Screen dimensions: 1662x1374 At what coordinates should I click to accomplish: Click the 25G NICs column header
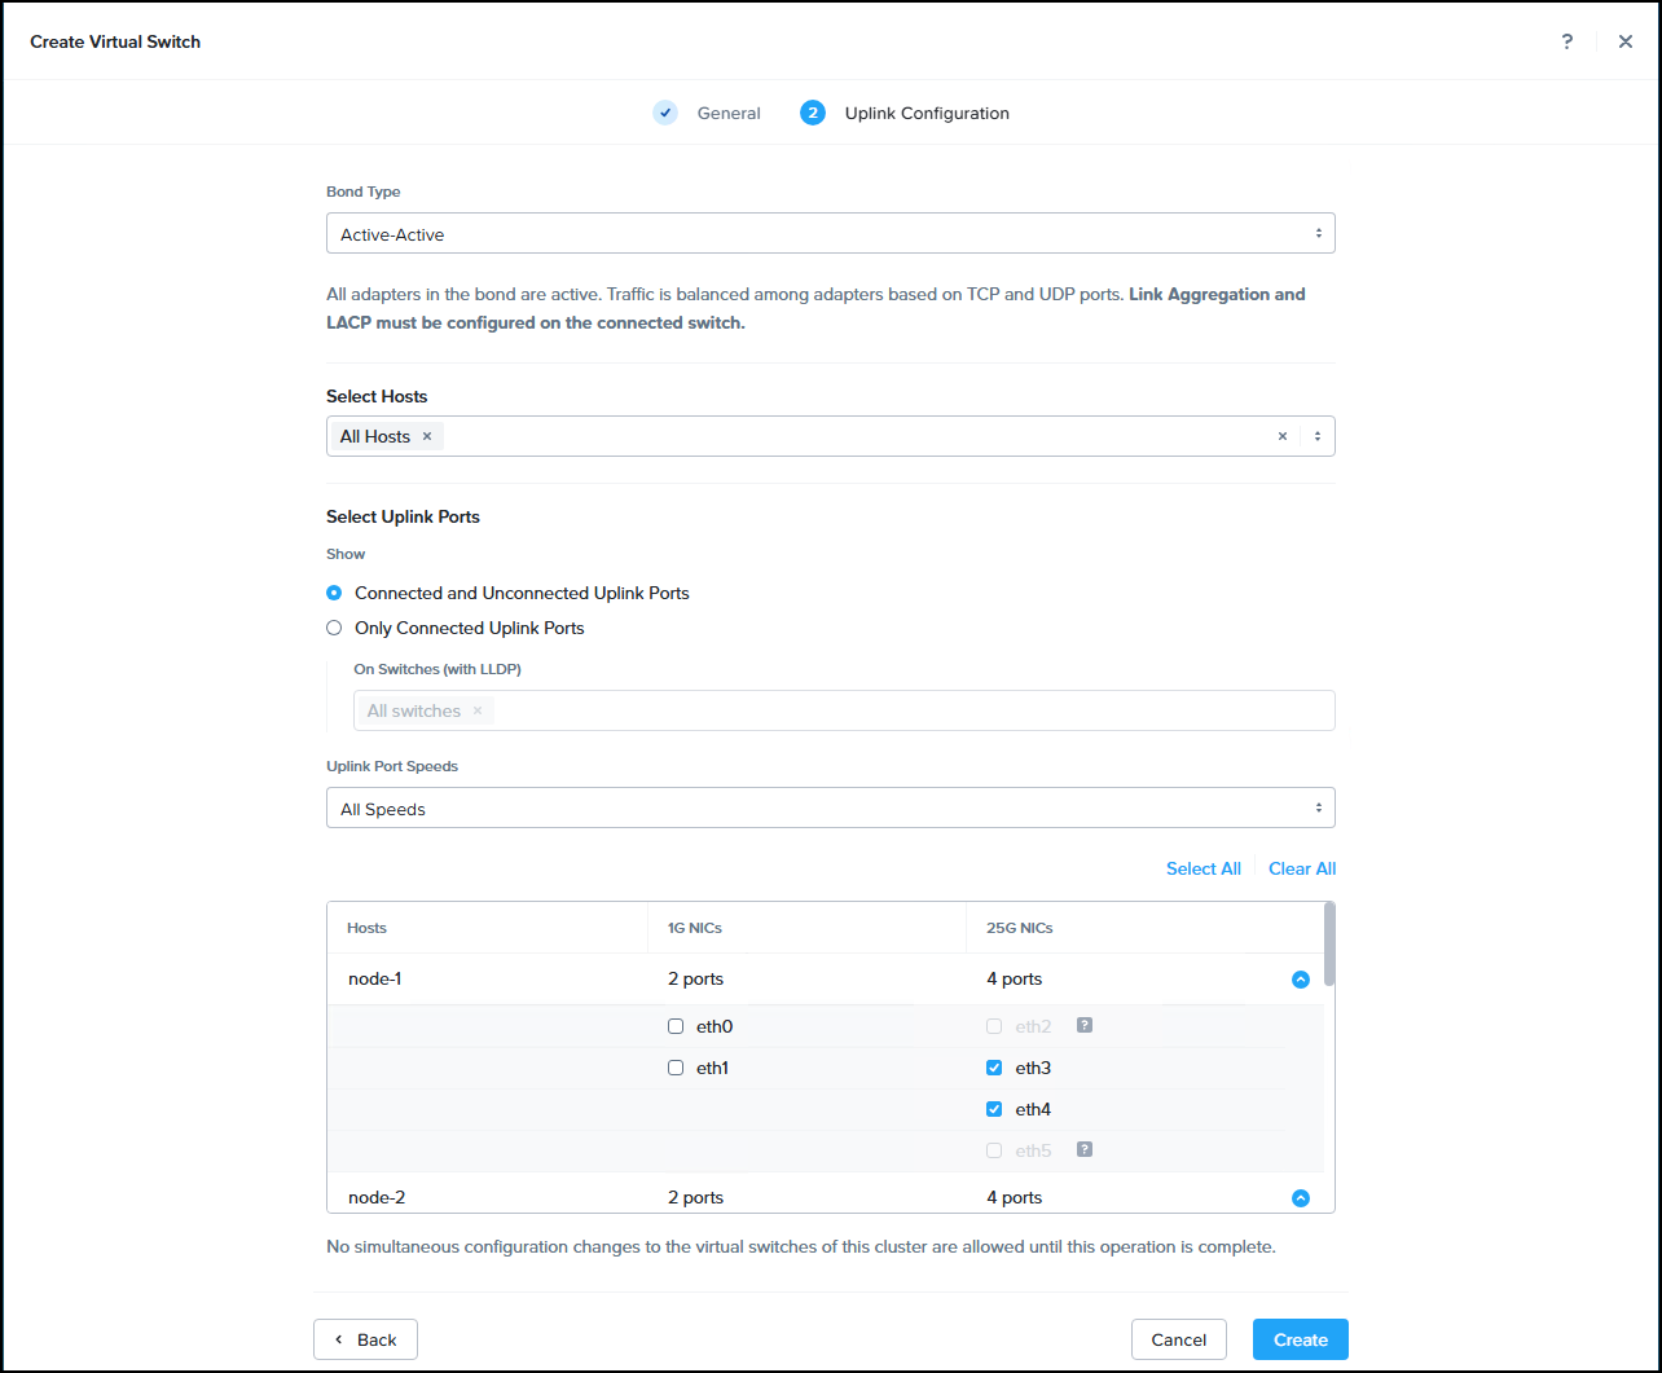(x=1019, y=928)
